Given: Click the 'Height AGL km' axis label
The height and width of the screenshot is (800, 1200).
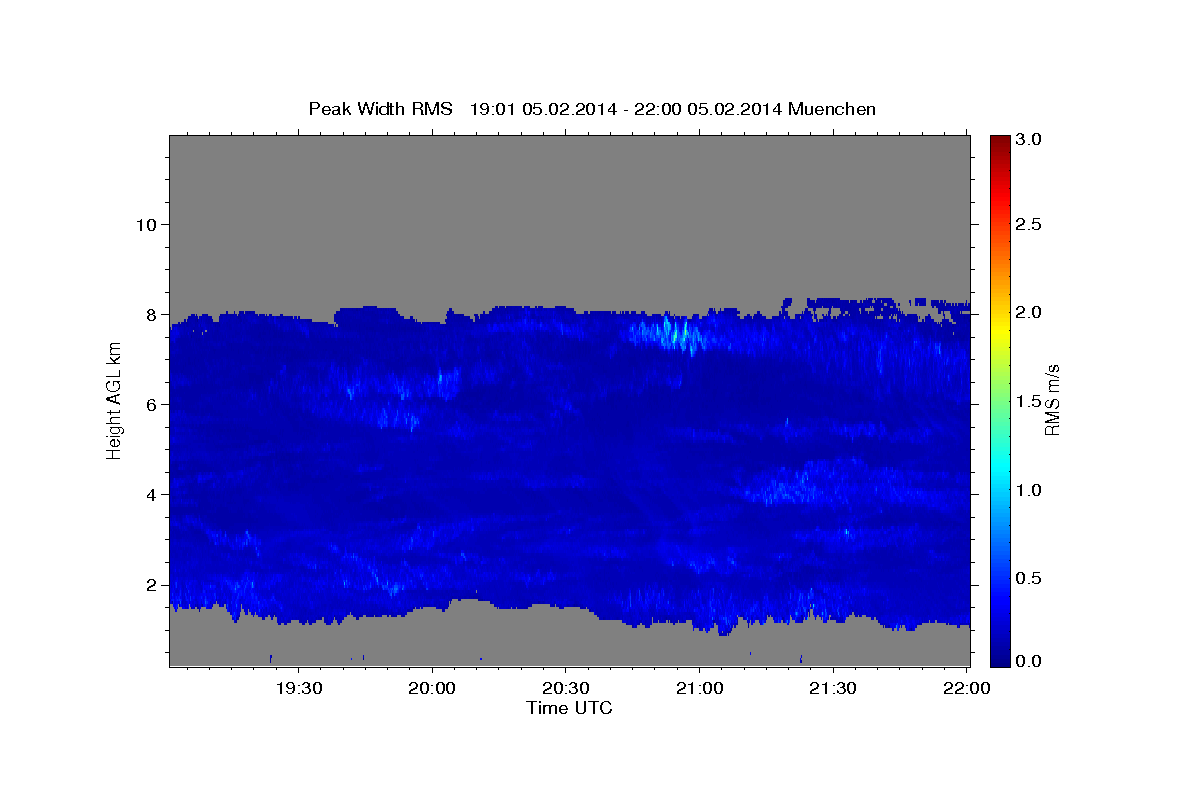Looking at the screenshot, I should [x=114, y=401].
